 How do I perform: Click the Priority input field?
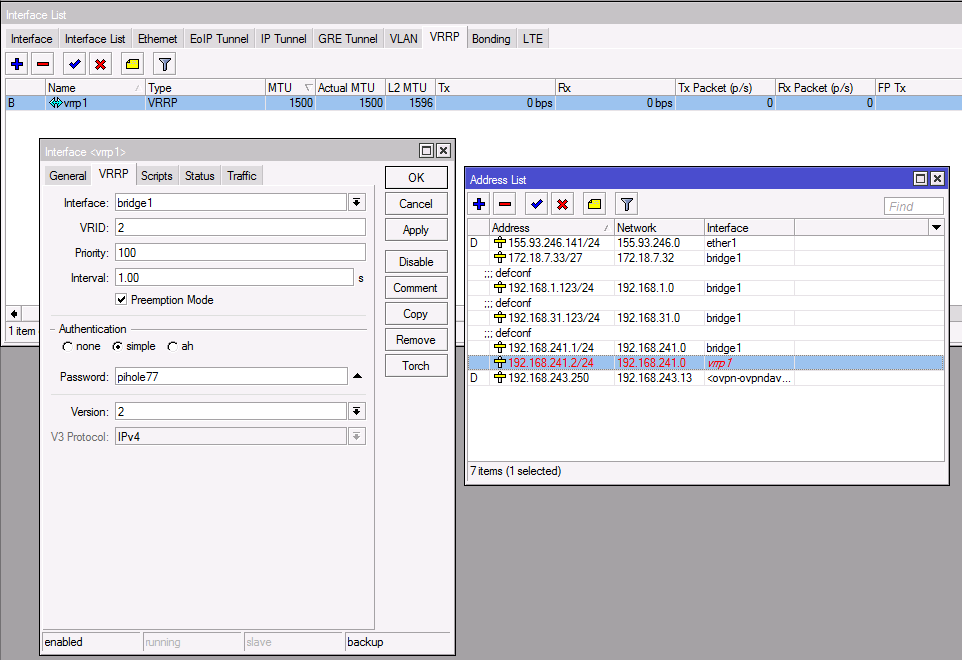pos(240,253)
